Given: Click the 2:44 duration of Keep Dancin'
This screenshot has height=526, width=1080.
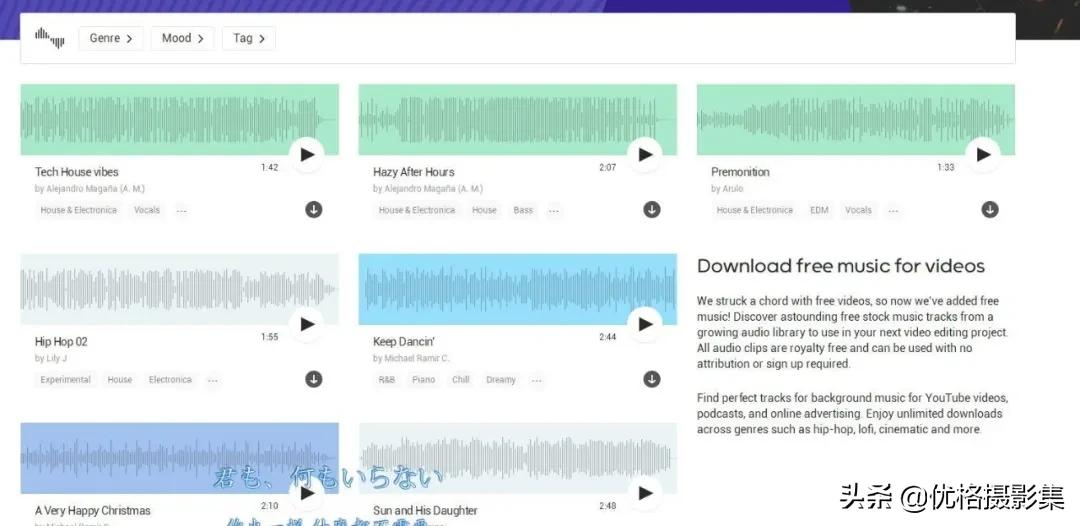Looking at the screenshot, I should click(608, 337).
